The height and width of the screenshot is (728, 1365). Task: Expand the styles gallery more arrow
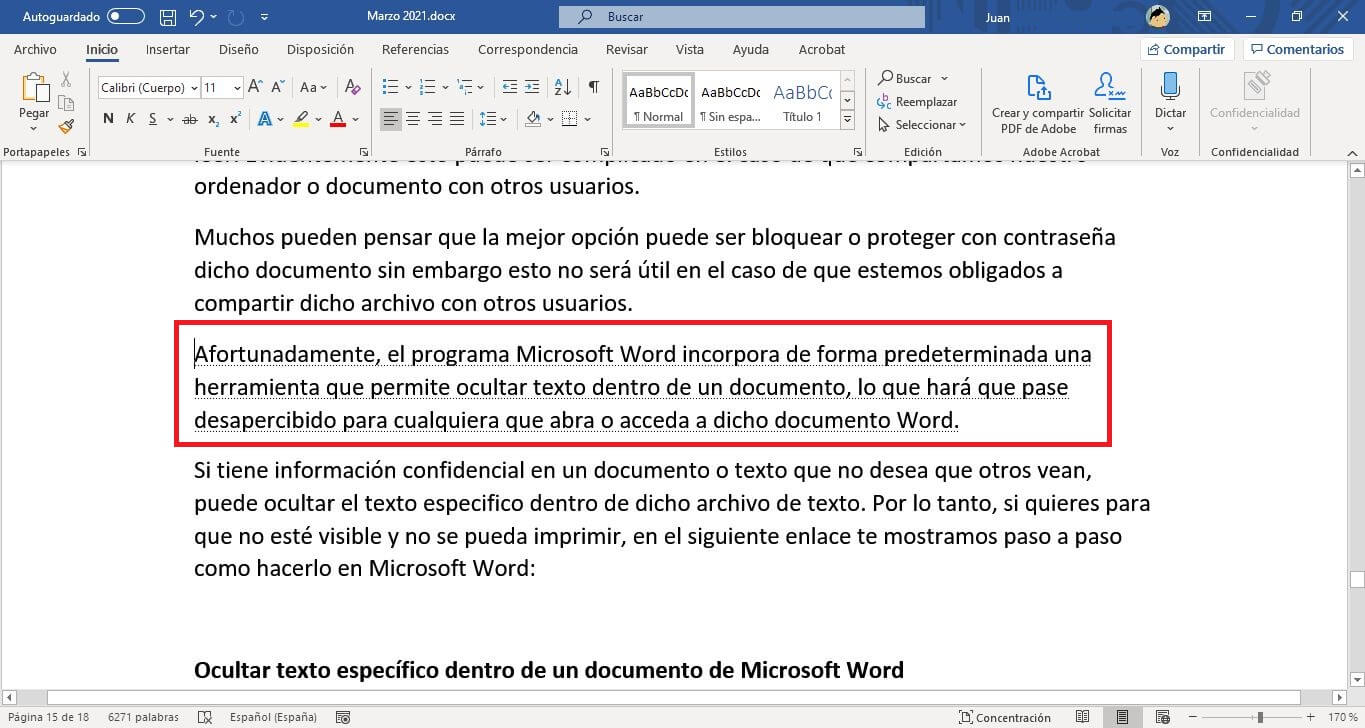pos(848,120)
